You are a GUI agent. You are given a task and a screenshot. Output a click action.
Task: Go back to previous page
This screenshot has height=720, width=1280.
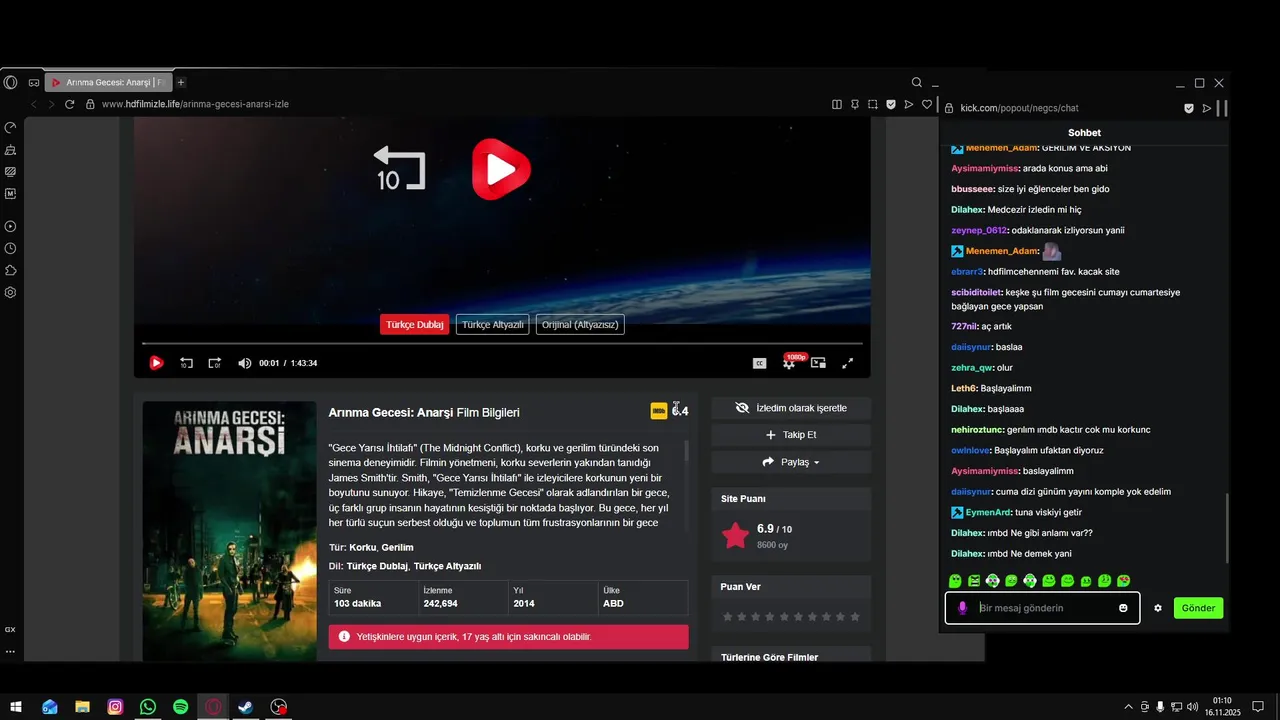[33, 104]
